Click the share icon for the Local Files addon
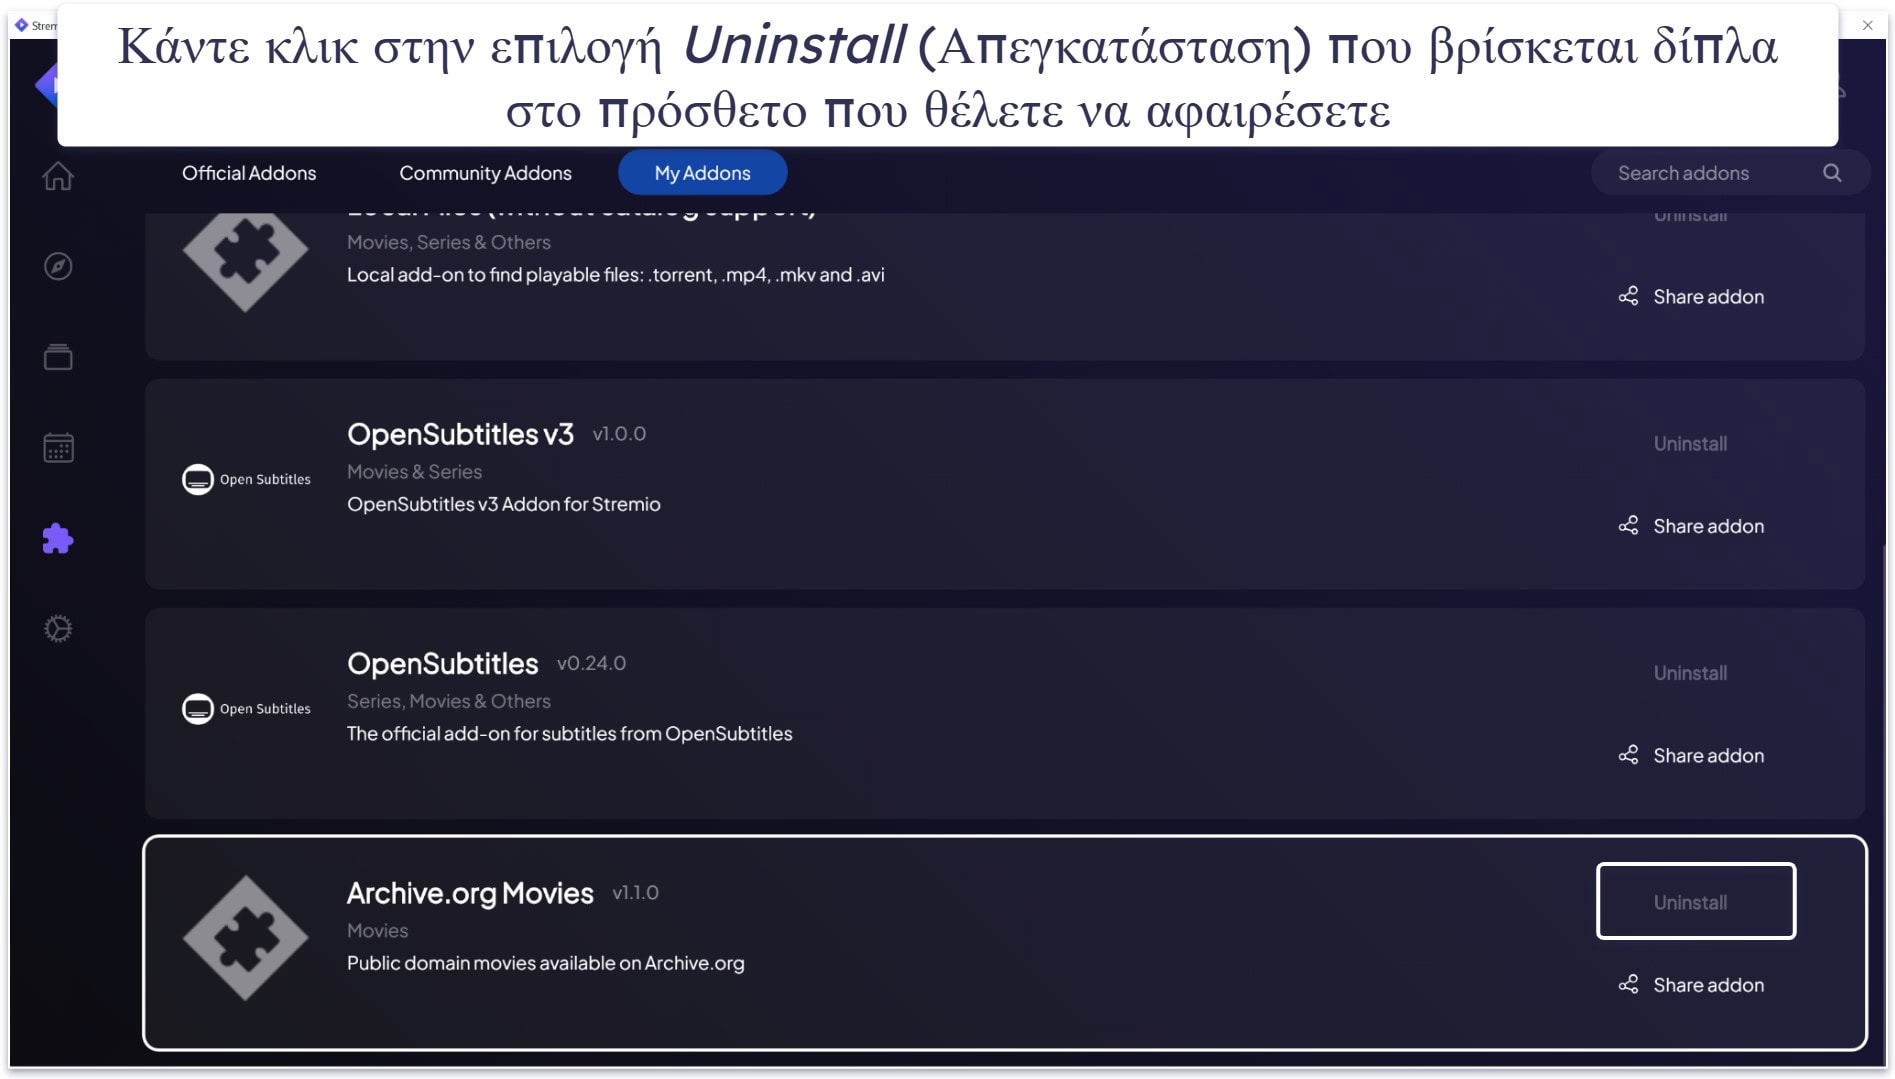The image size is (1895, 1079). pos(1628,297)
